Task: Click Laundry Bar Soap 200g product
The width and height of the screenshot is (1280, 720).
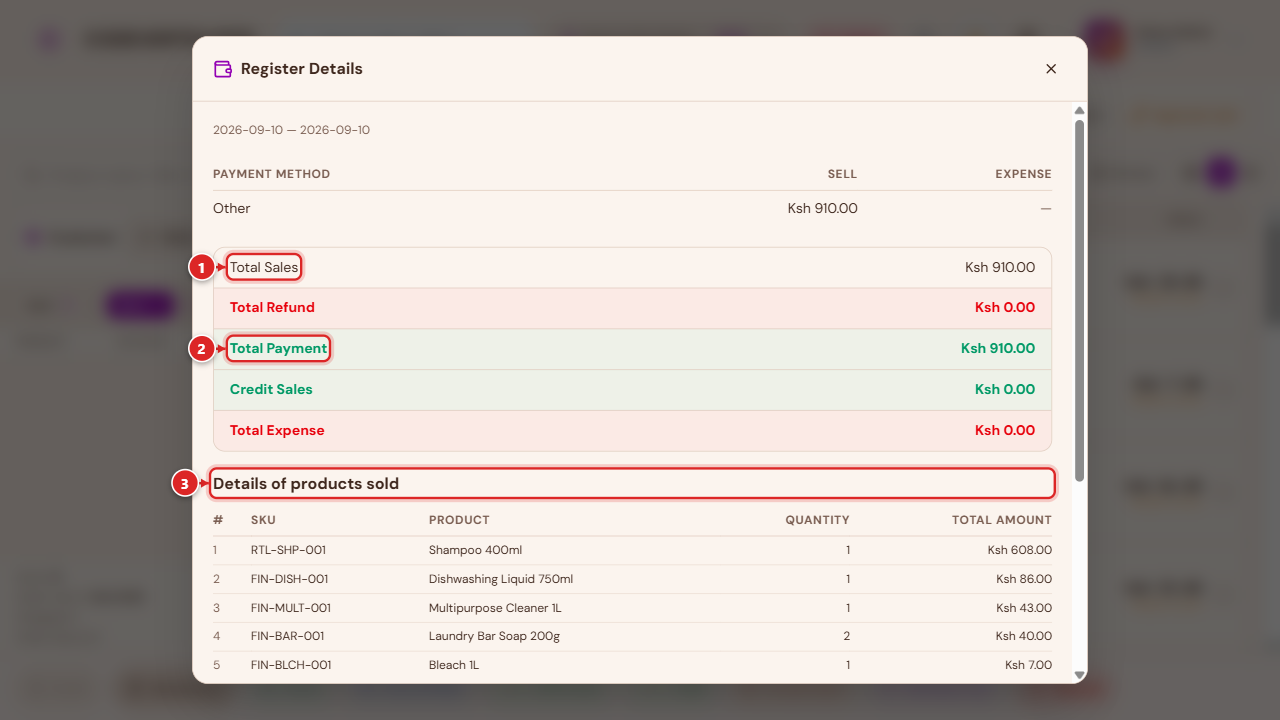Action: pos(494,636)
